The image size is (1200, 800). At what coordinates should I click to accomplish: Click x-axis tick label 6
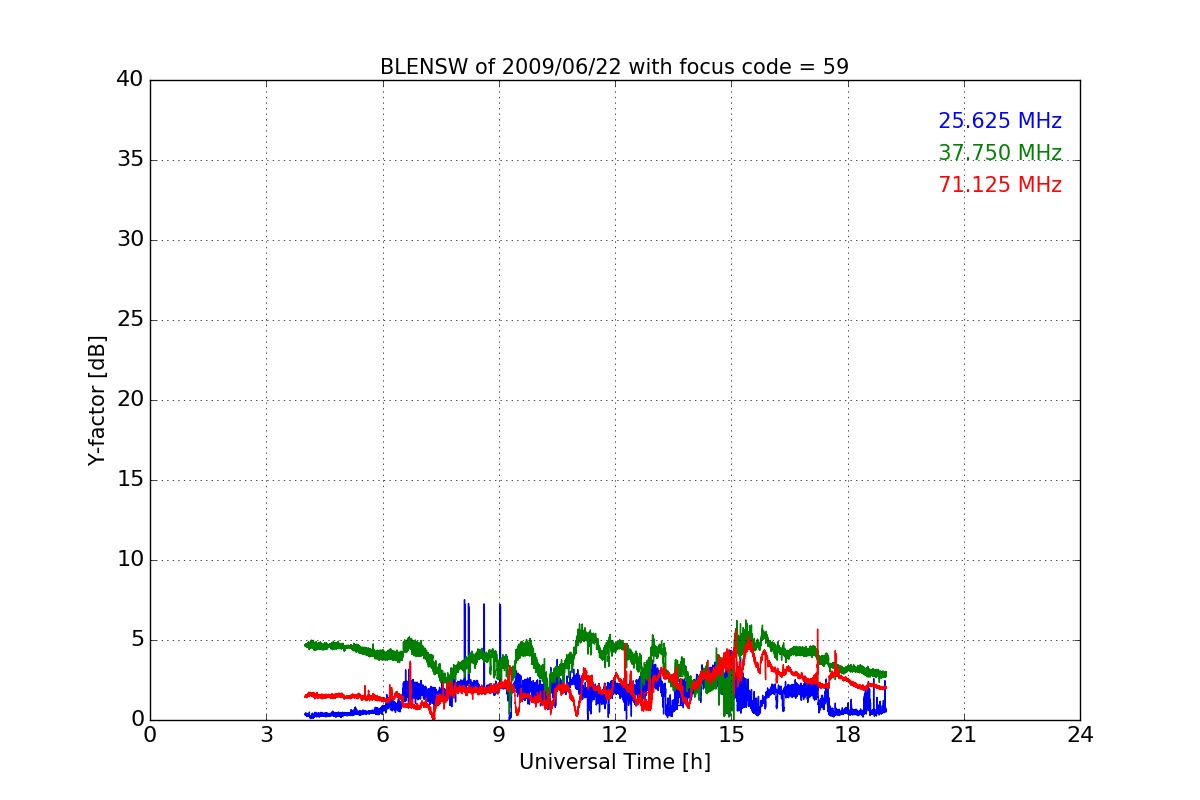coord(383,735)
